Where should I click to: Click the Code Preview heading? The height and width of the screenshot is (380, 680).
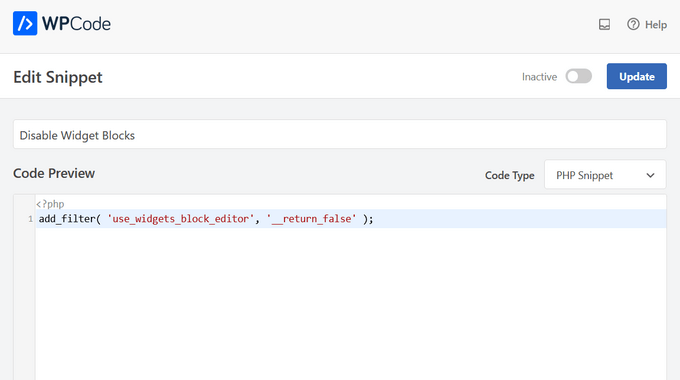click(x=54, y=173)
